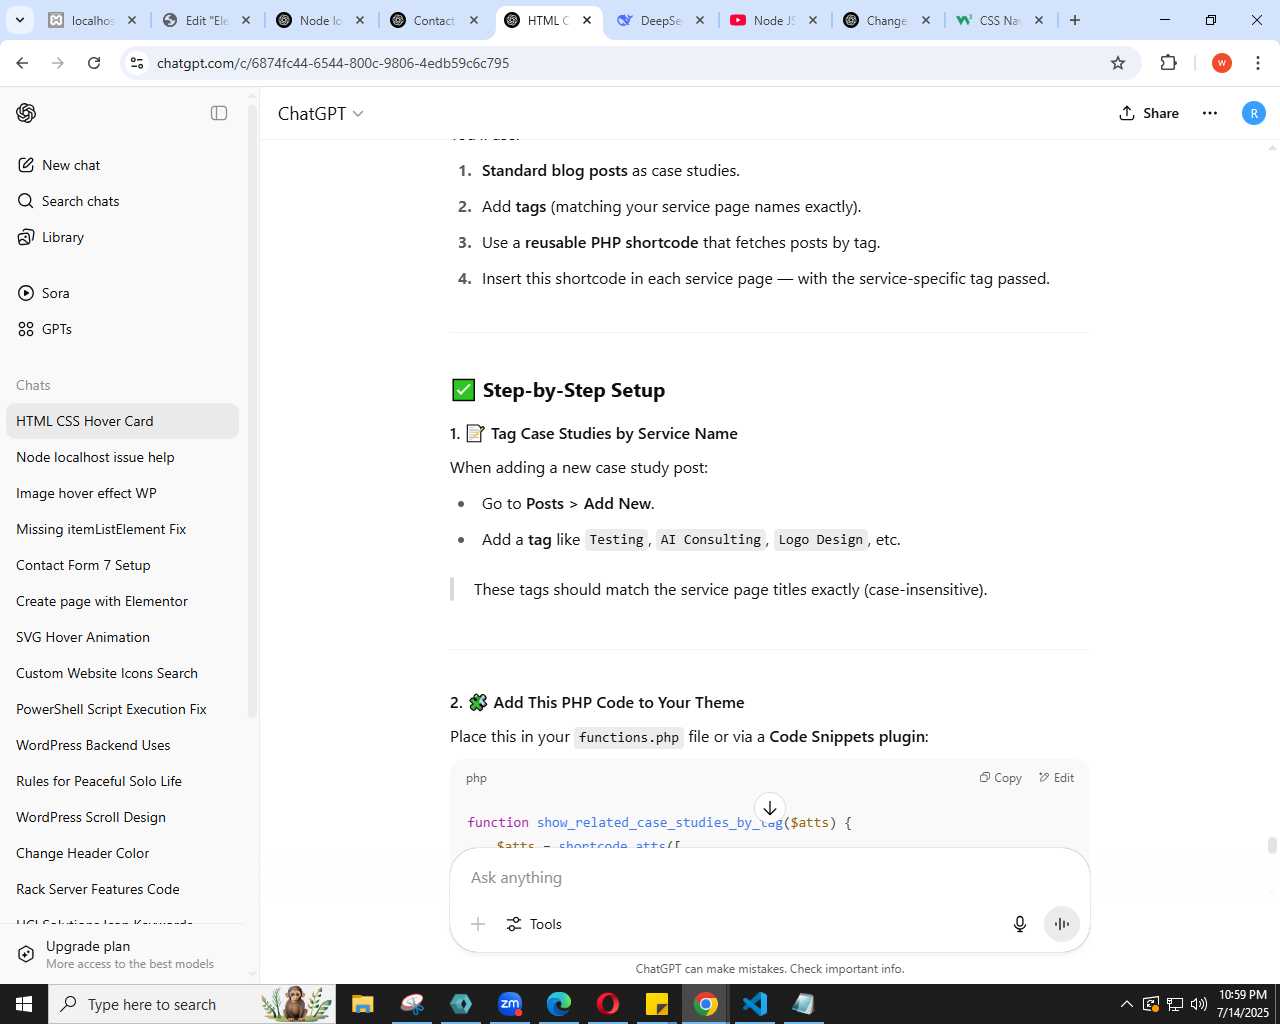Open the WordPress Backend Uses chat

tap(122, 745)
